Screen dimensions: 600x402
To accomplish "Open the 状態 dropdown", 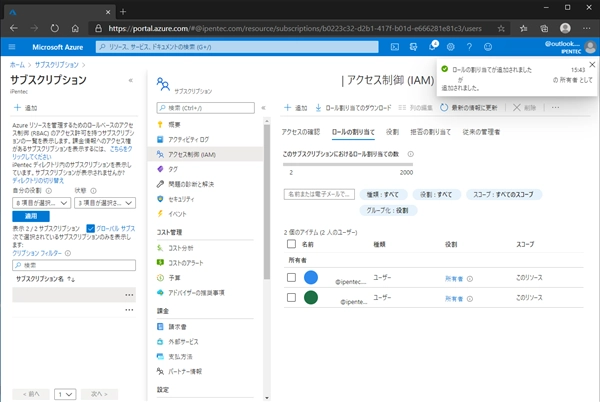I will click(105, 203).
